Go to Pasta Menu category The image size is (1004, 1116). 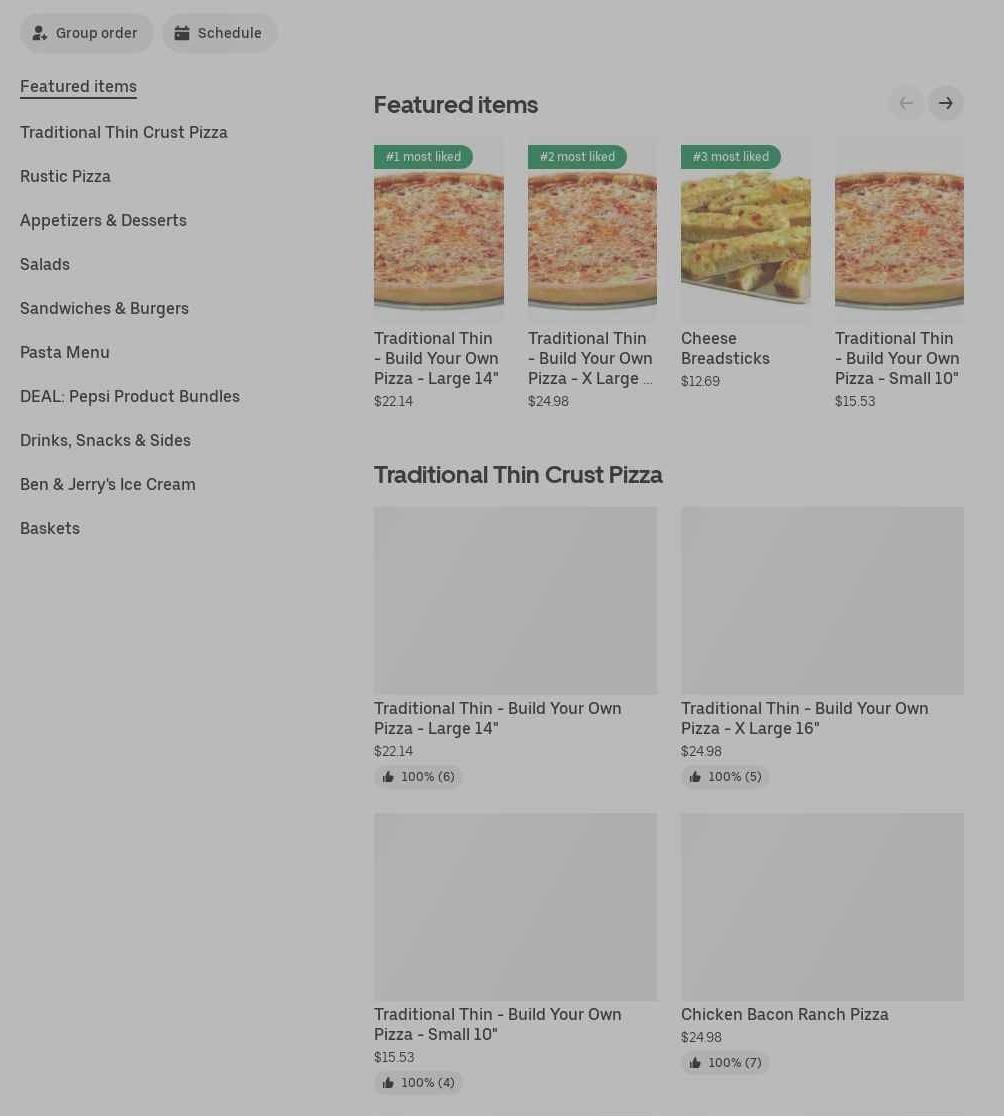(65, 352)
